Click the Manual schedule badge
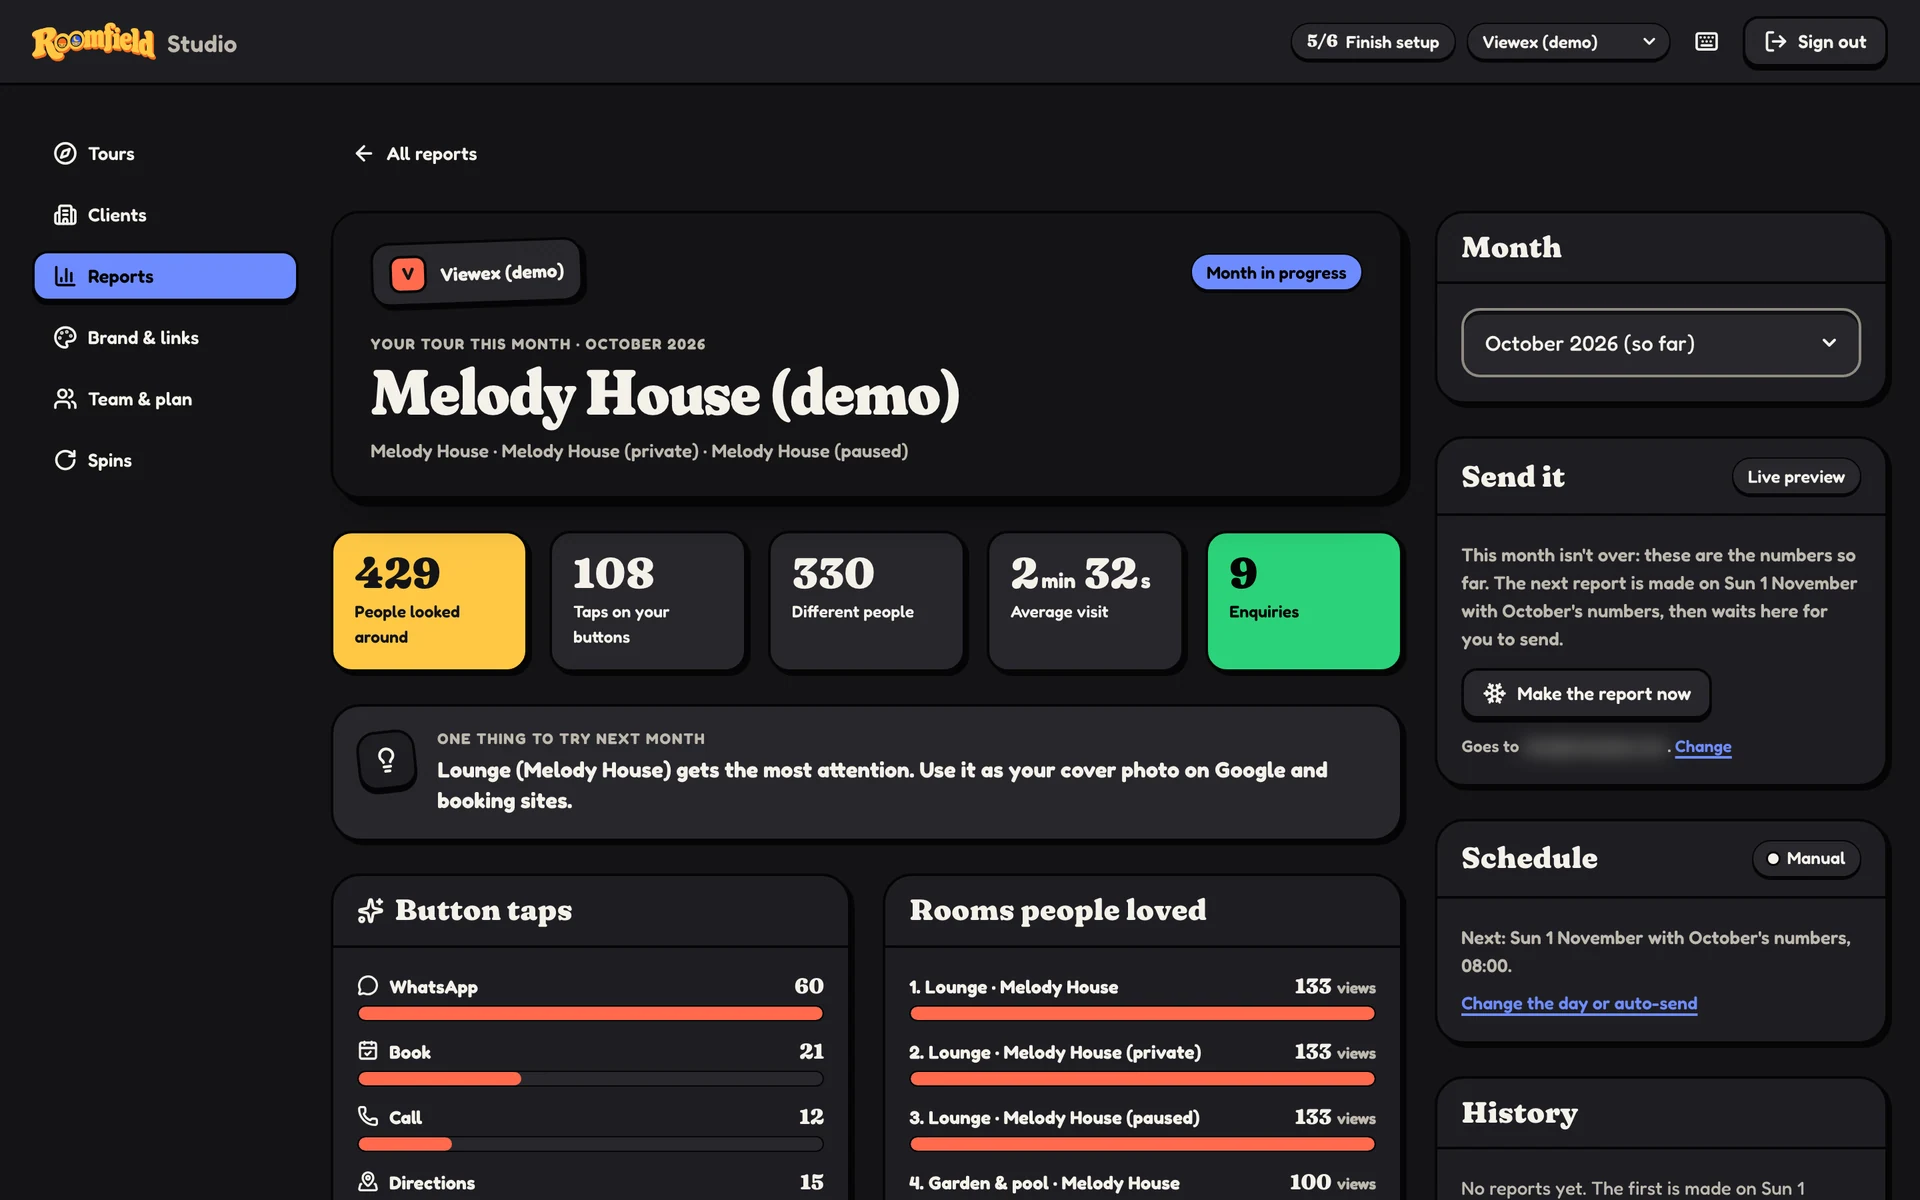Screen dimensions: 1920x1200 pos(1806,858)
